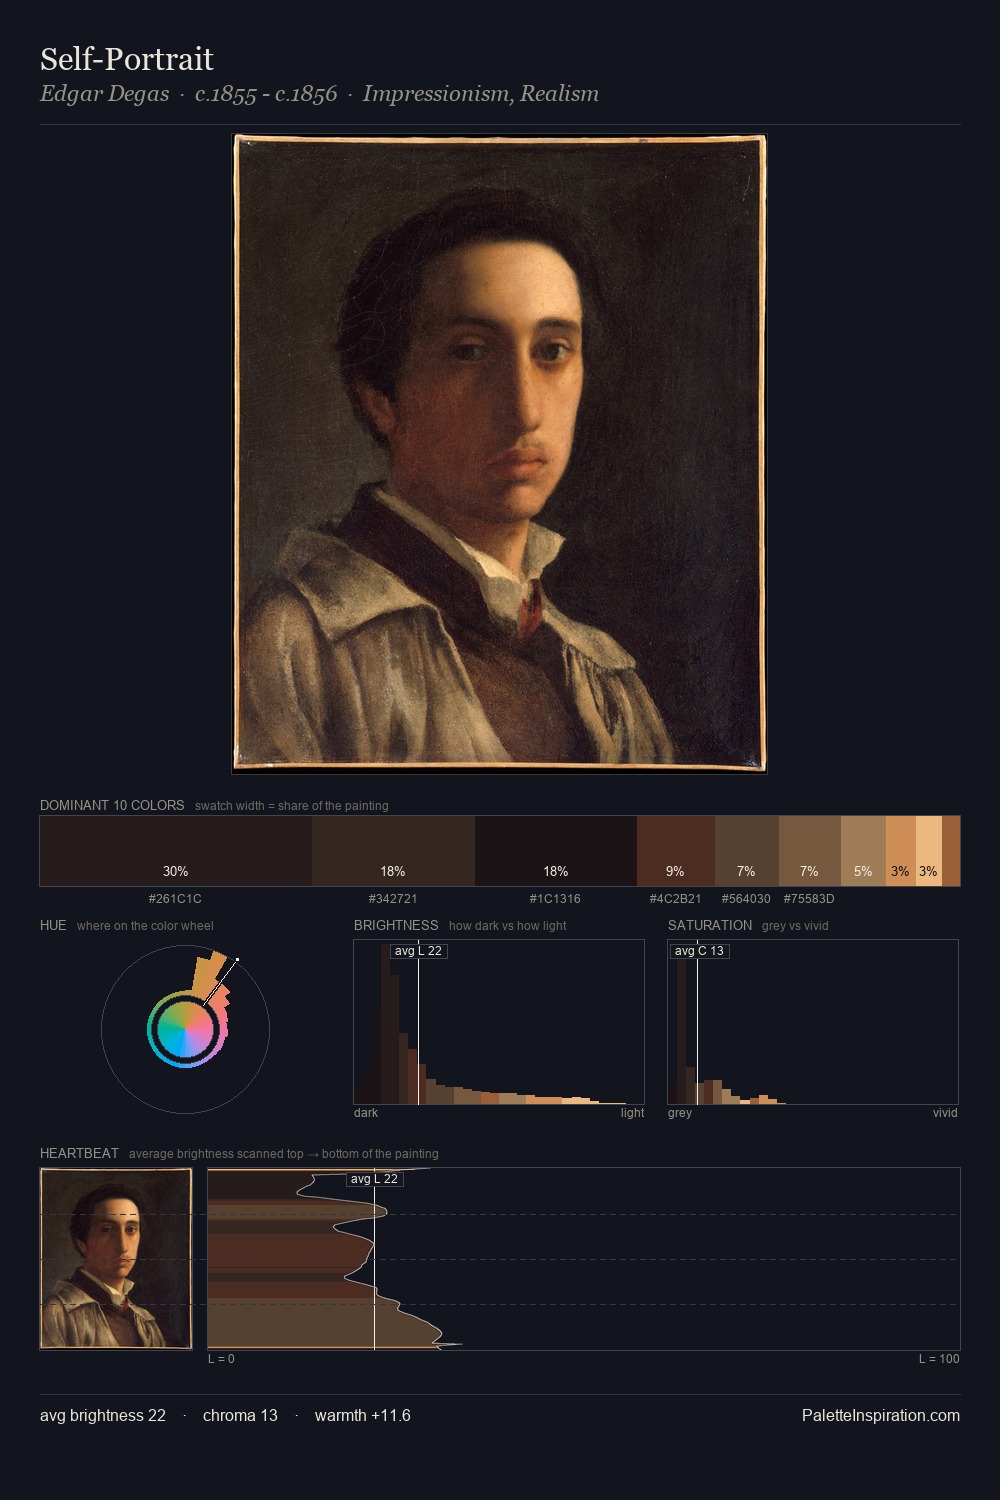Click 'warmth +11.6' in the footer

tap(362, 1415)
